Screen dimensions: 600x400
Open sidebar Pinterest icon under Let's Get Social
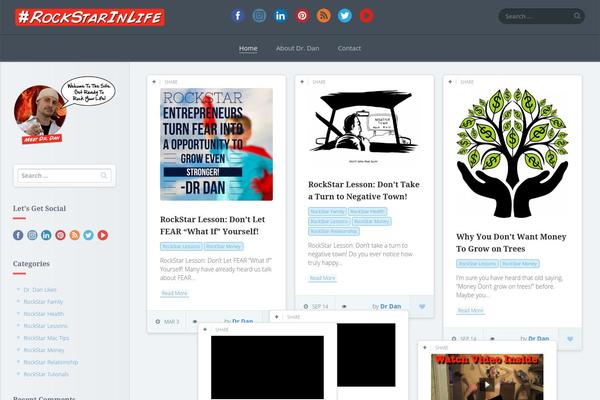[x=60, y=235]
